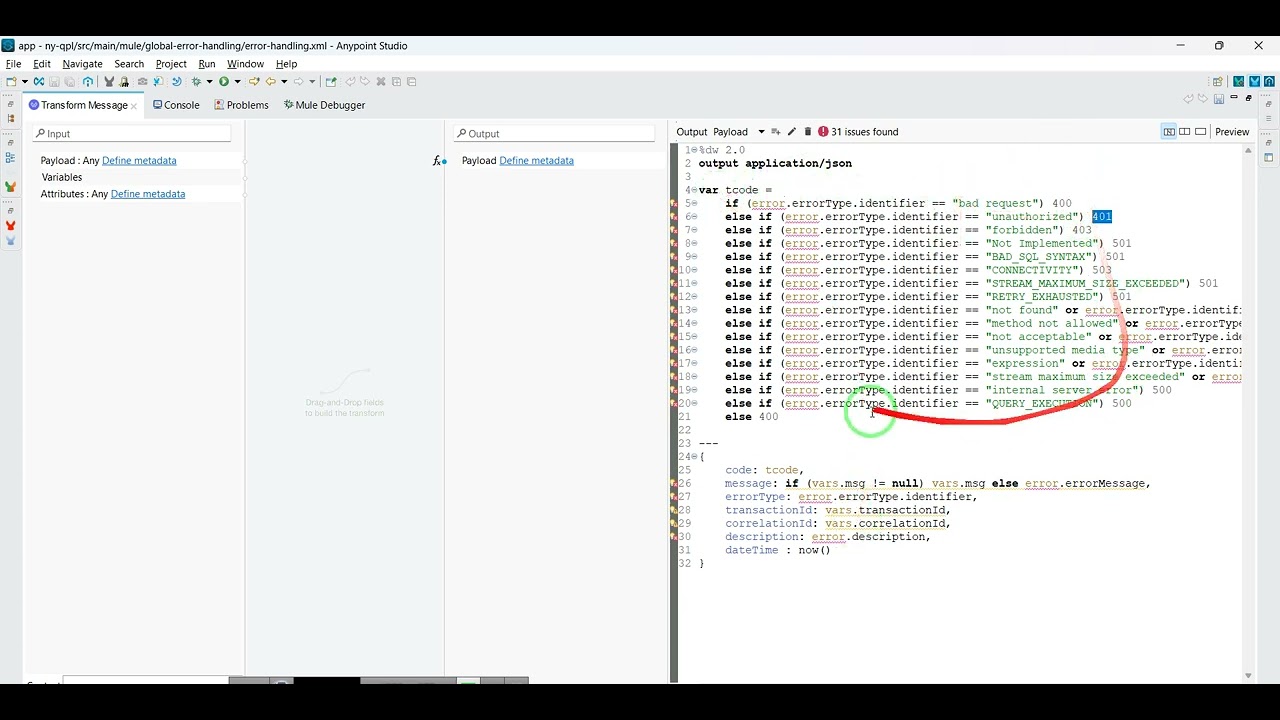Click the Save All toolbar icon

tap(70, 82)
